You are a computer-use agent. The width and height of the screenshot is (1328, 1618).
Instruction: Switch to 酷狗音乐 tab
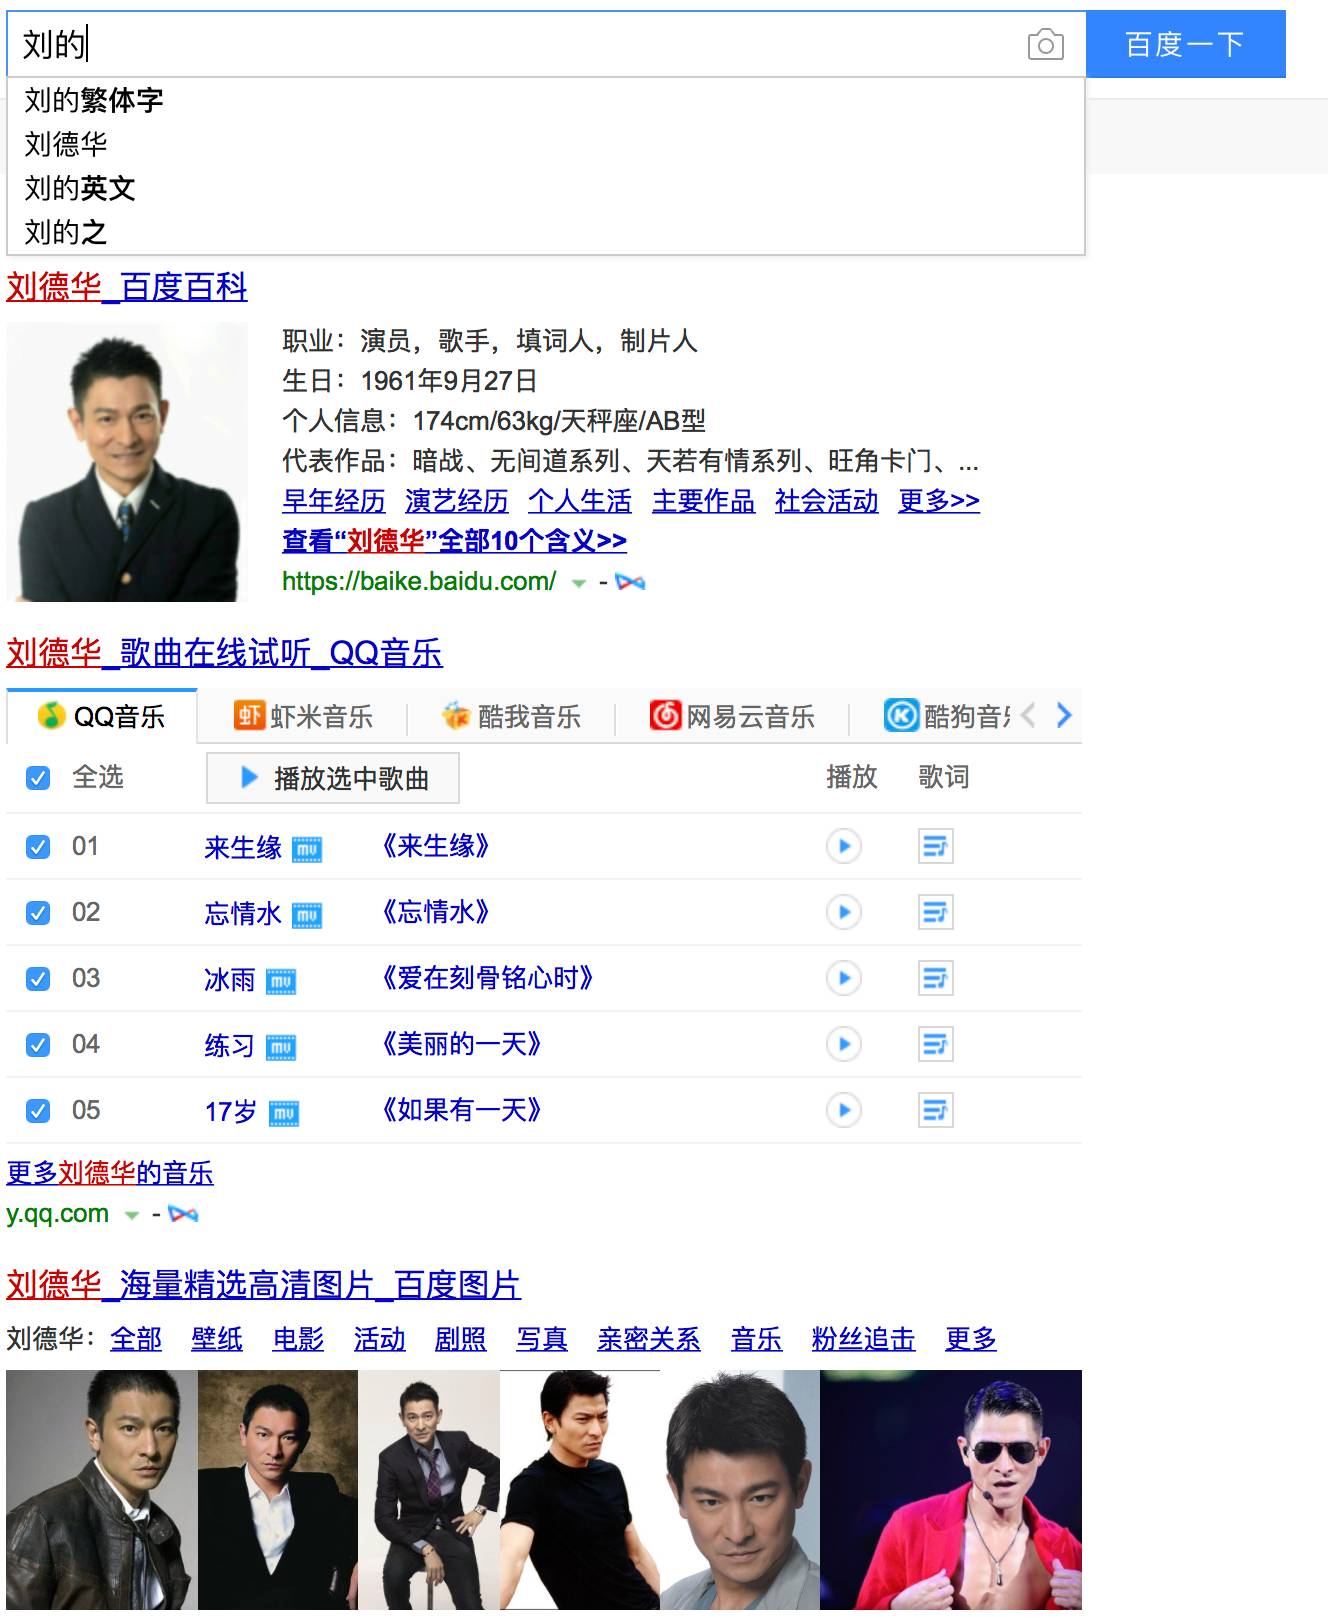coord(947,716)
